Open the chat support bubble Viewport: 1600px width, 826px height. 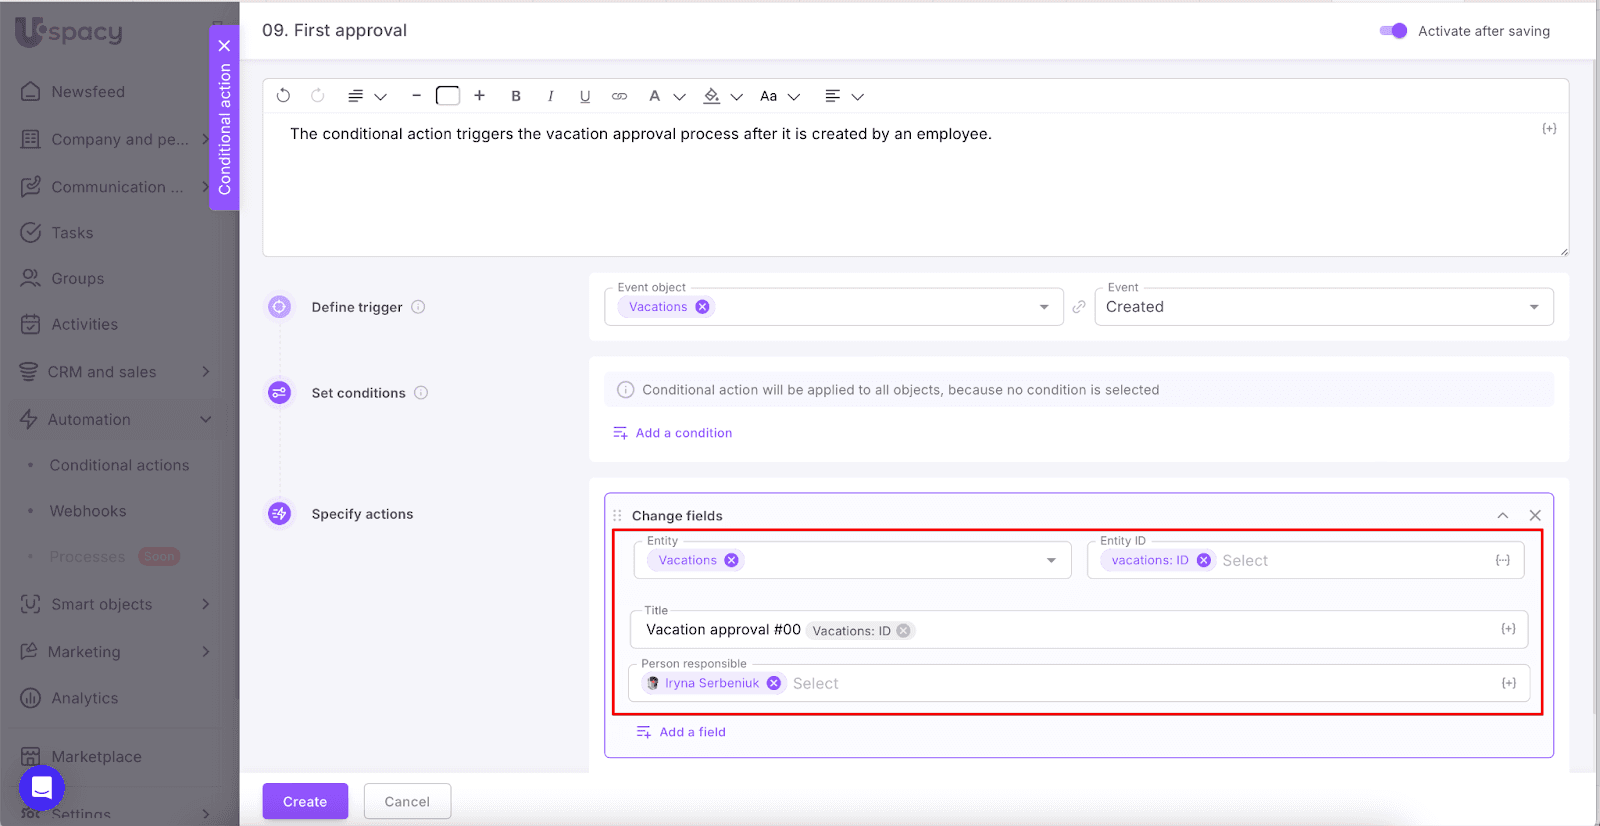click(42, 788)
